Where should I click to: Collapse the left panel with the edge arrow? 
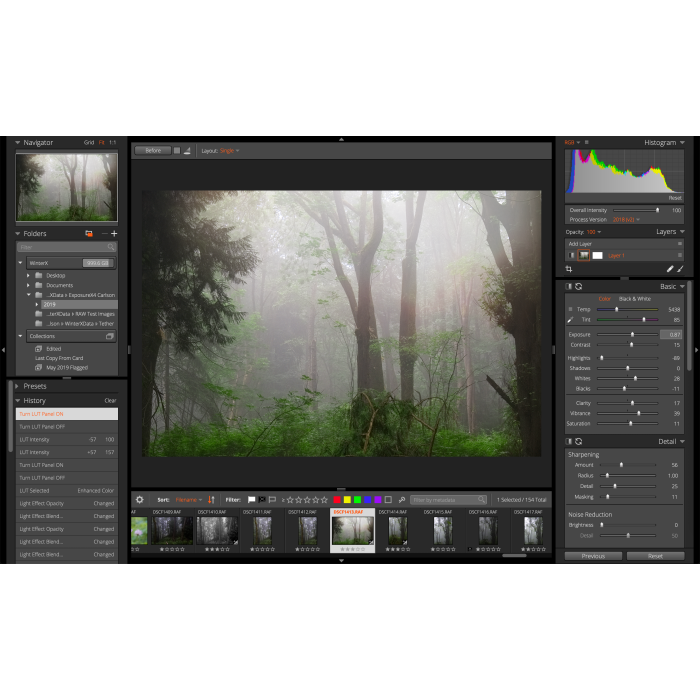(x=3, y=350)
